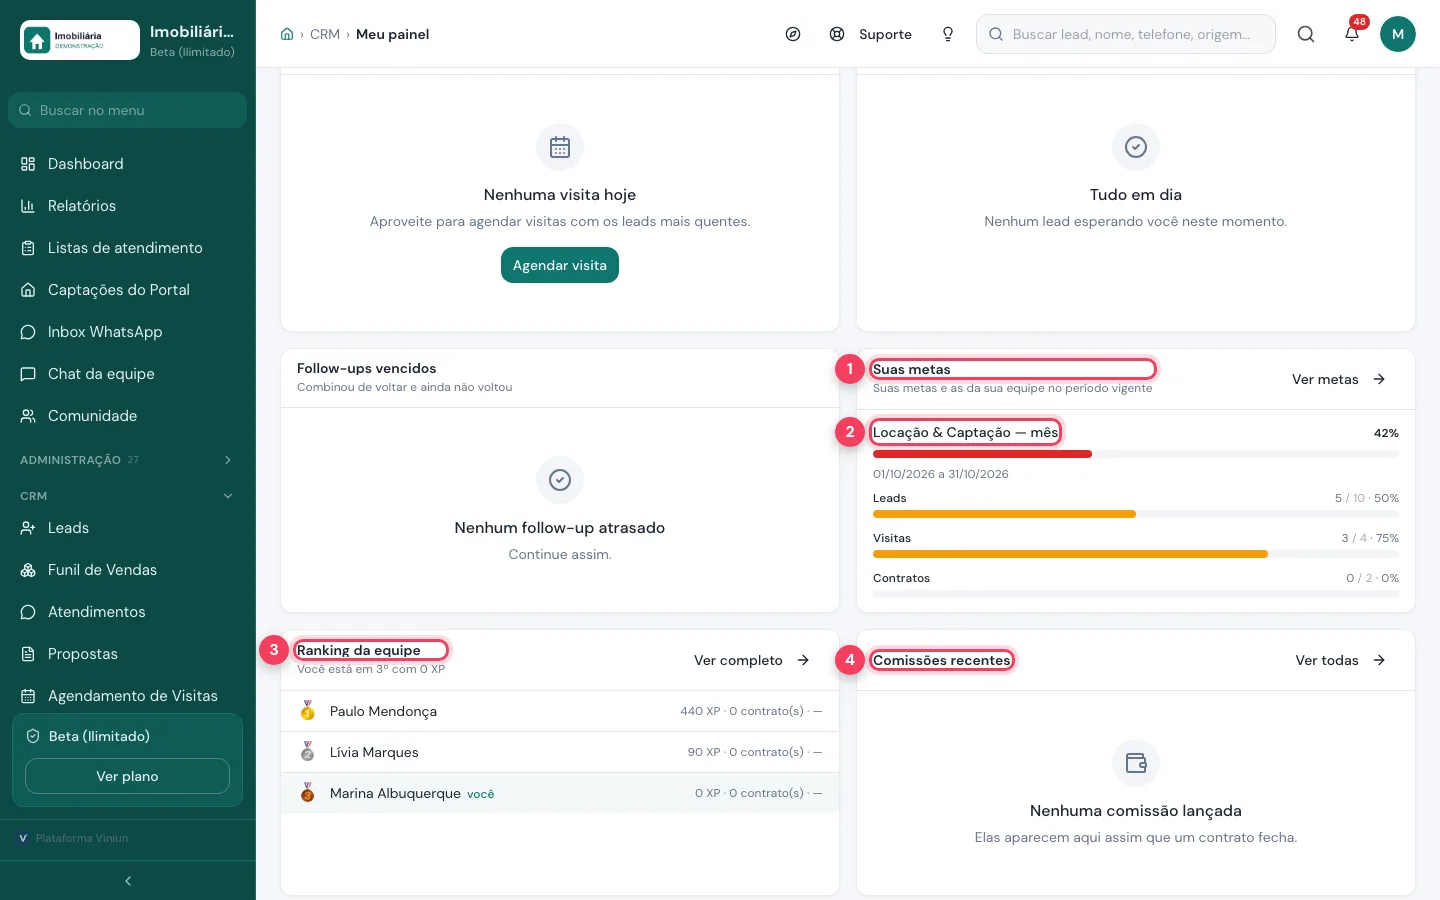
Task: Click the wallet icon in Comissões recentes
Action: pyautogui.click(x=1136, y=763)
